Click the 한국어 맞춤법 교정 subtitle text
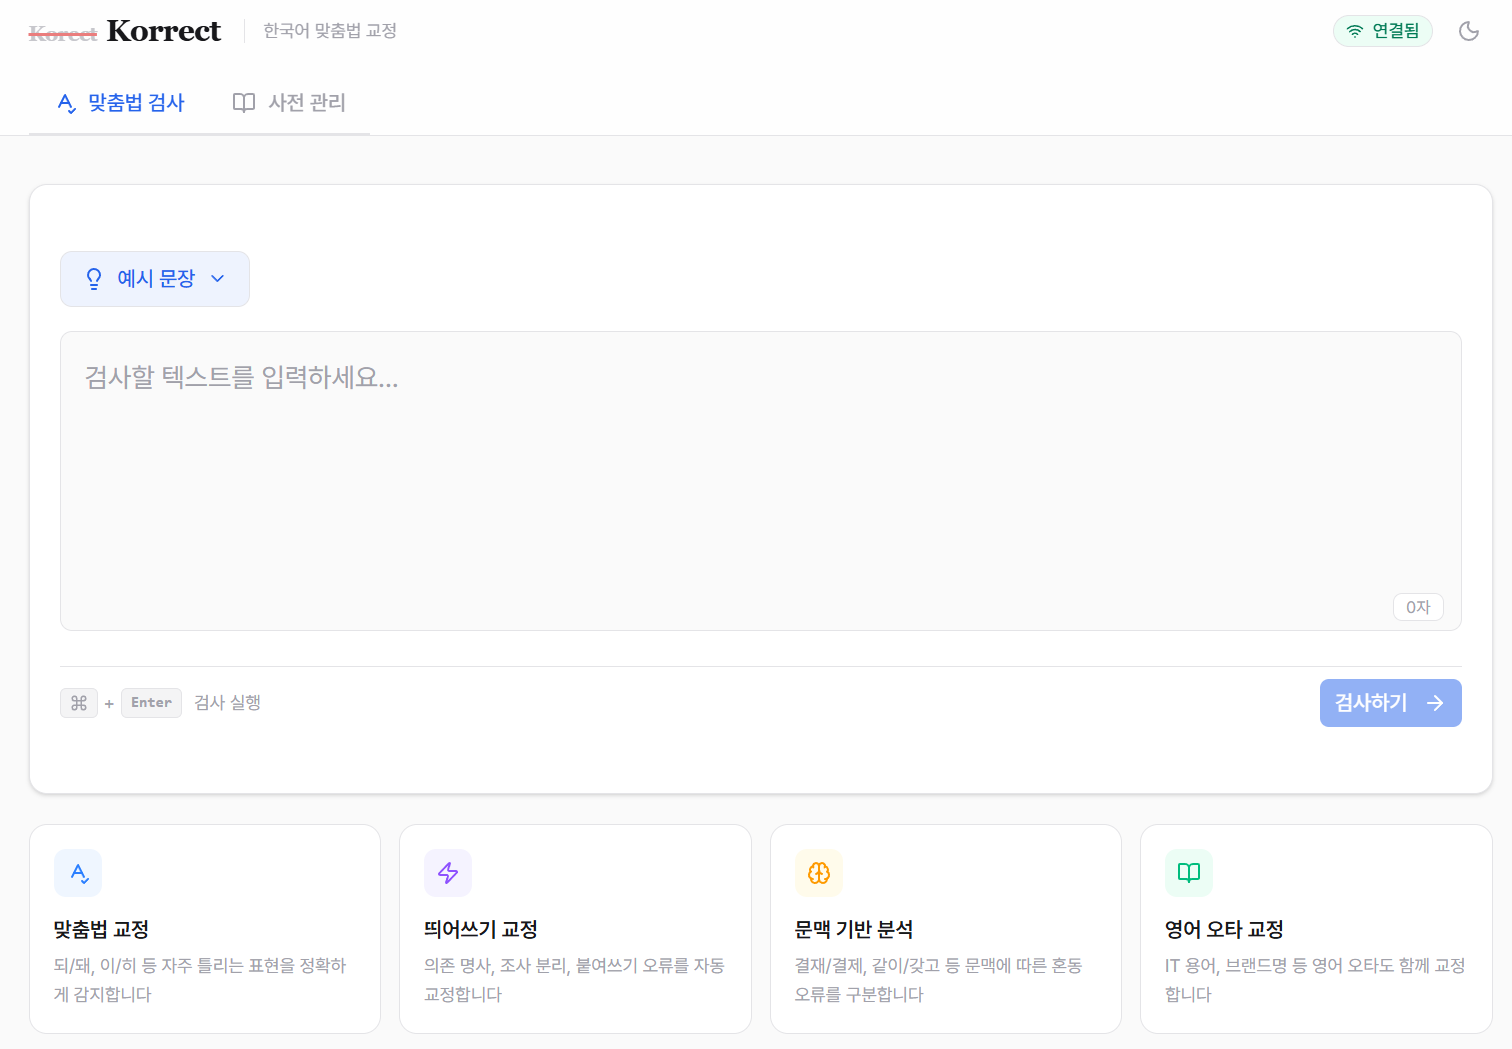 coord(330,31)
